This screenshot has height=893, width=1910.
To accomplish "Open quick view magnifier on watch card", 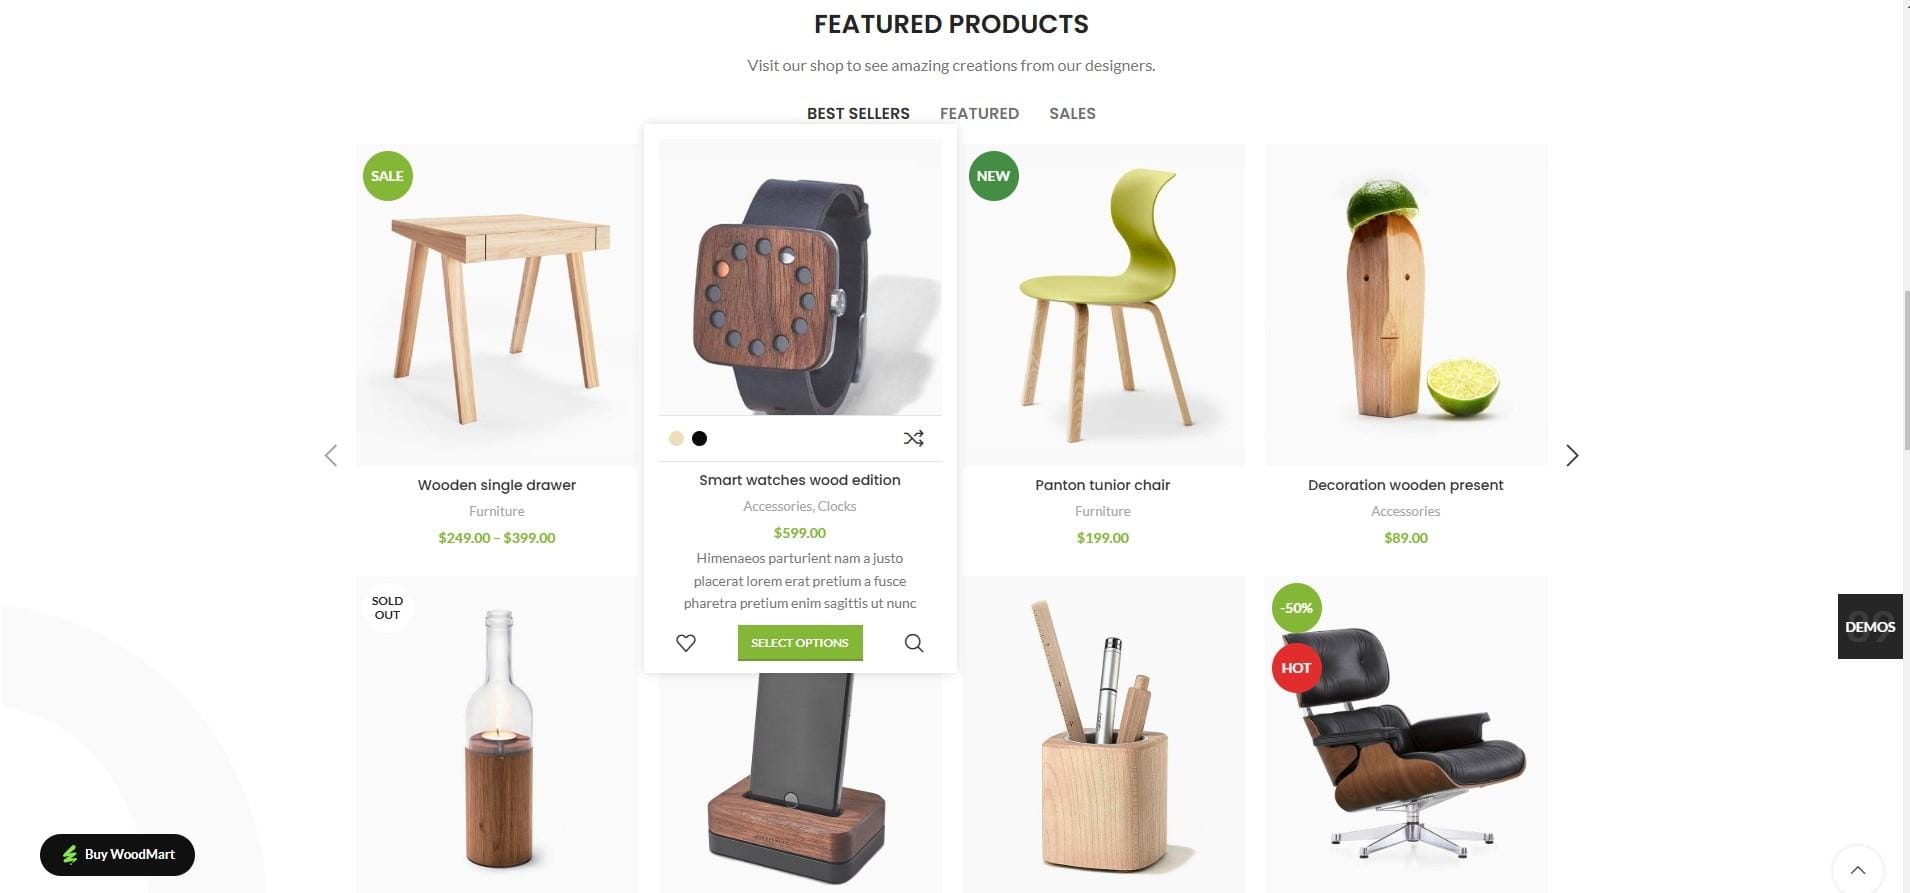I will 914,643.
